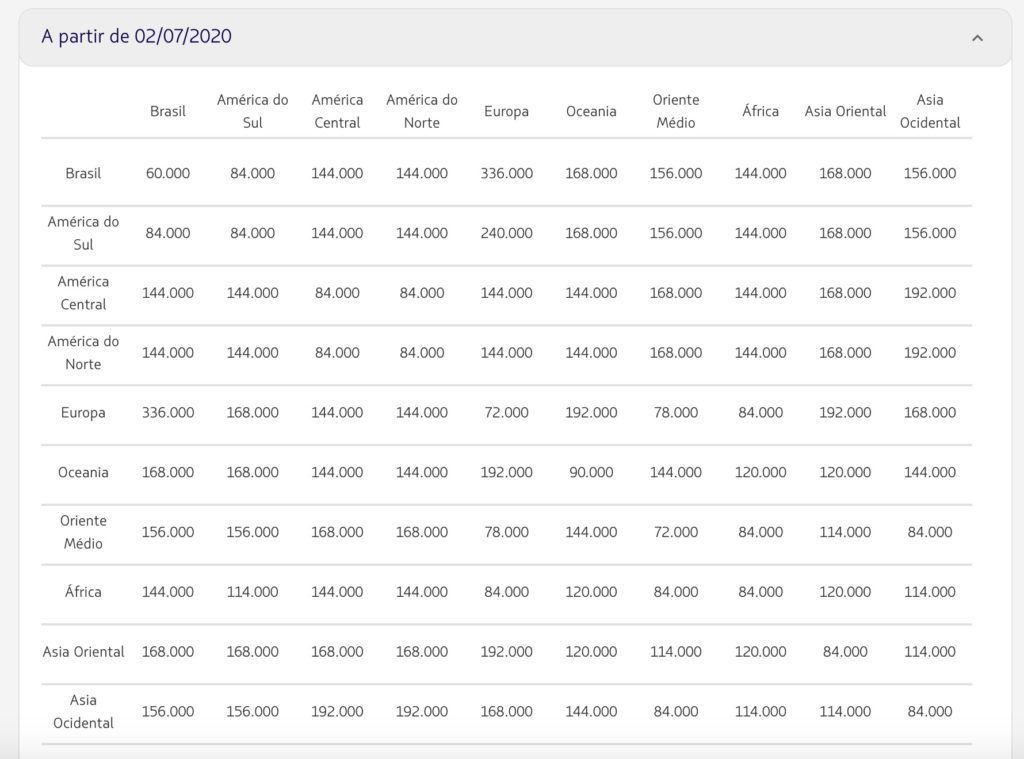Select the 'América Central' column header
This screenshot has width=1024, height=759.
click(337, 111)
